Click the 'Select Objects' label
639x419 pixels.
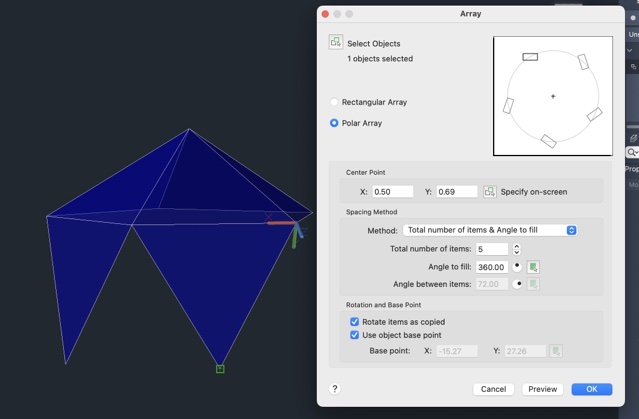[x=374, y=44]
